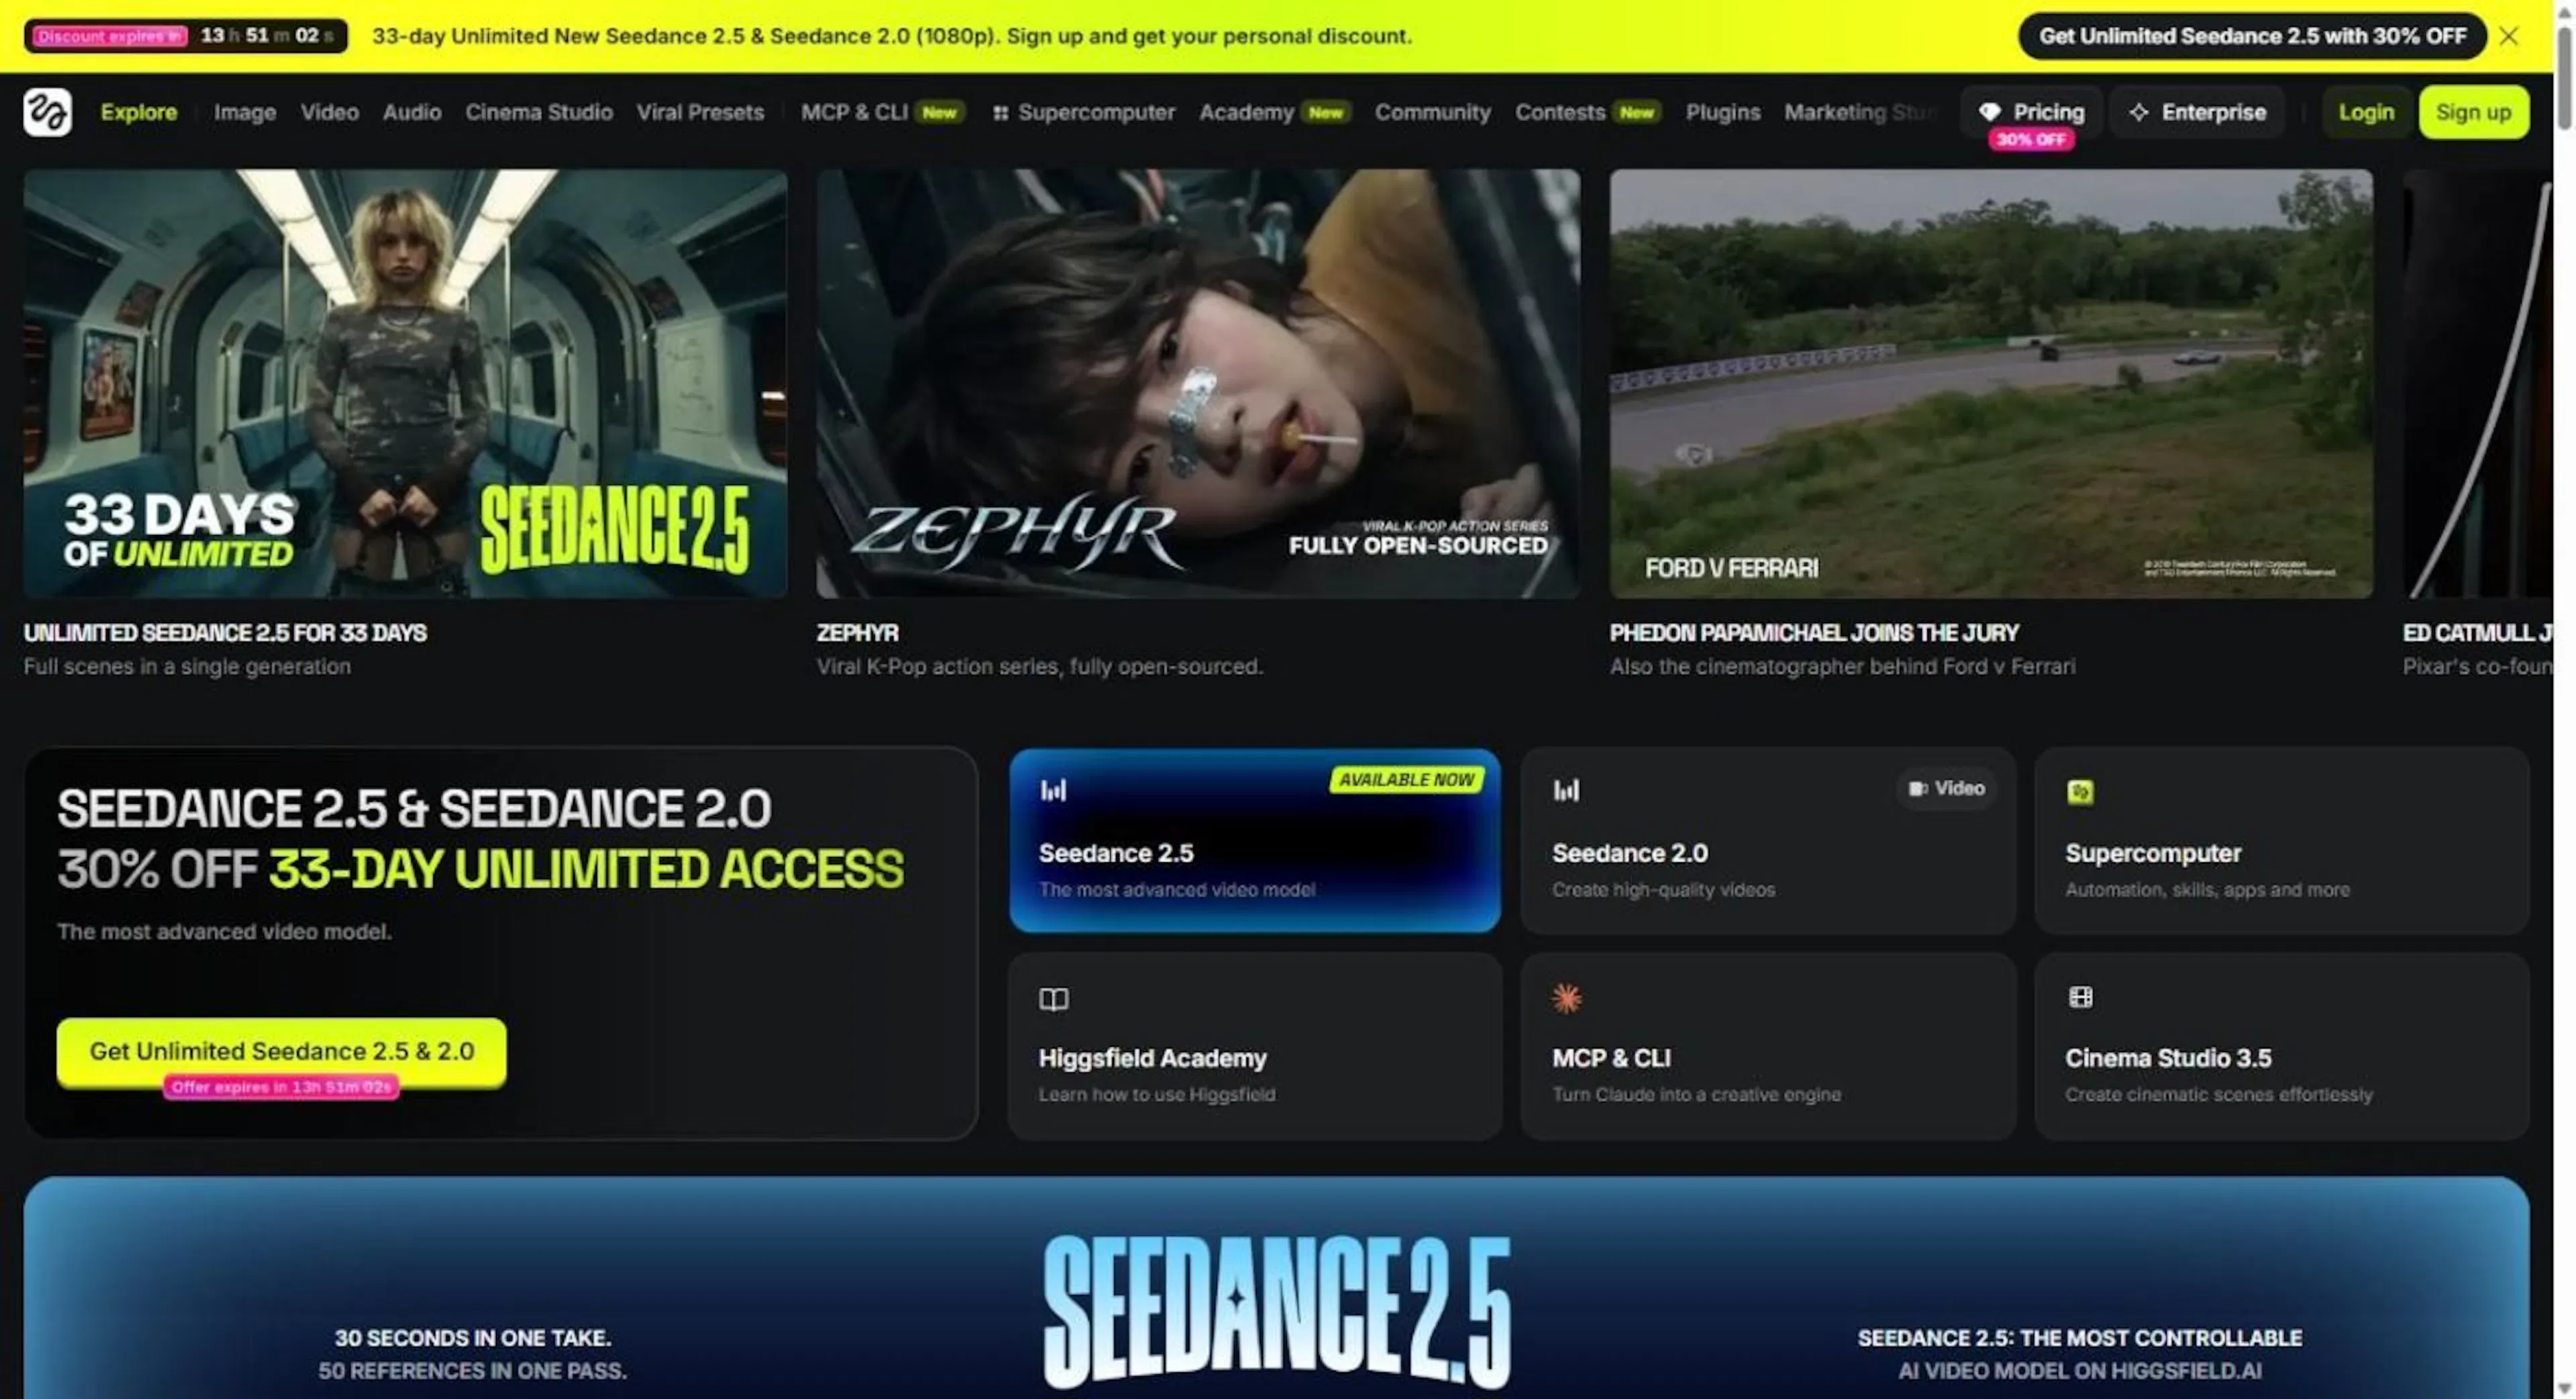
Task: Click the 'ZEPHYR' caption title
Action: (857, 633)
